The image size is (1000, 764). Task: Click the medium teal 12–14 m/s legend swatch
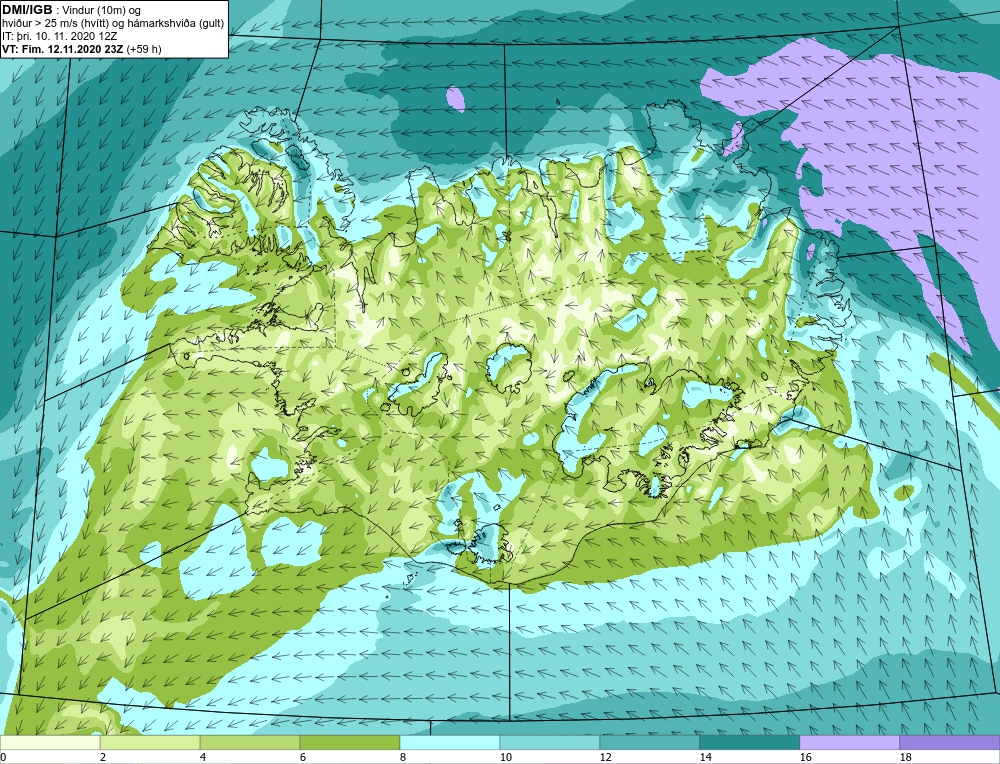650,743
